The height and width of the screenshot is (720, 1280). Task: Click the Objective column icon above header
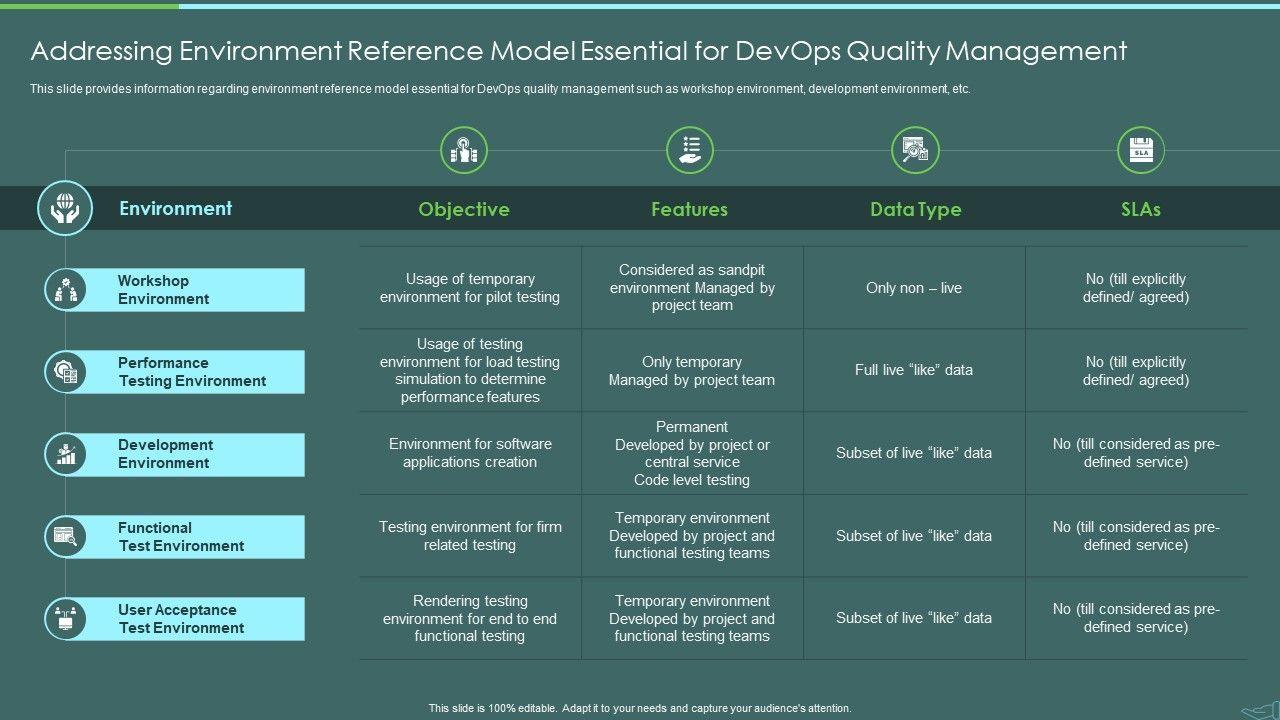point(464,151)
